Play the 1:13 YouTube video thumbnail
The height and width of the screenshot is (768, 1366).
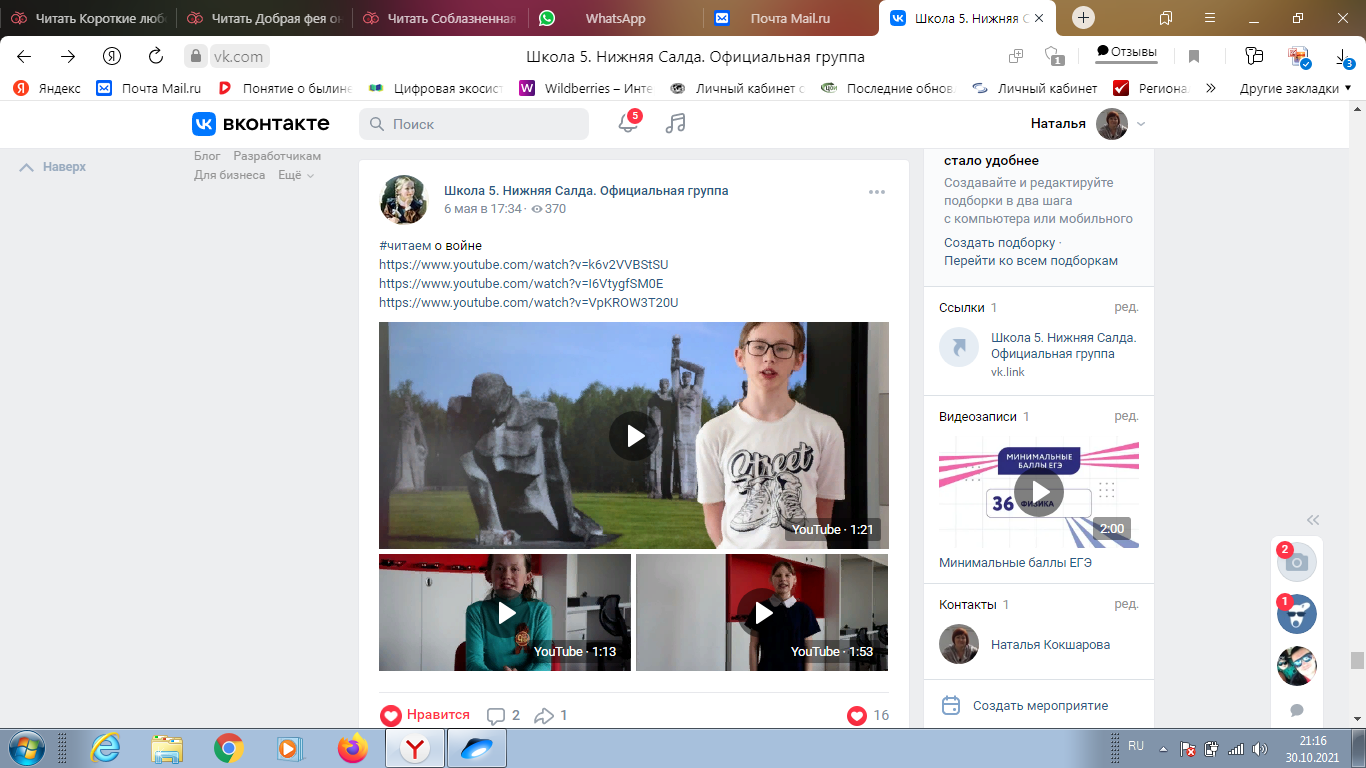(x=505, y=612)
